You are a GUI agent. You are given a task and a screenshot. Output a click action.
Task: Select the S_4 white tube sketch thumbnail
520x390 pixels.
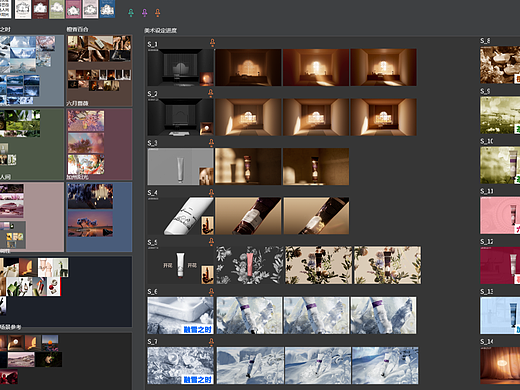[x=180, y=216]
